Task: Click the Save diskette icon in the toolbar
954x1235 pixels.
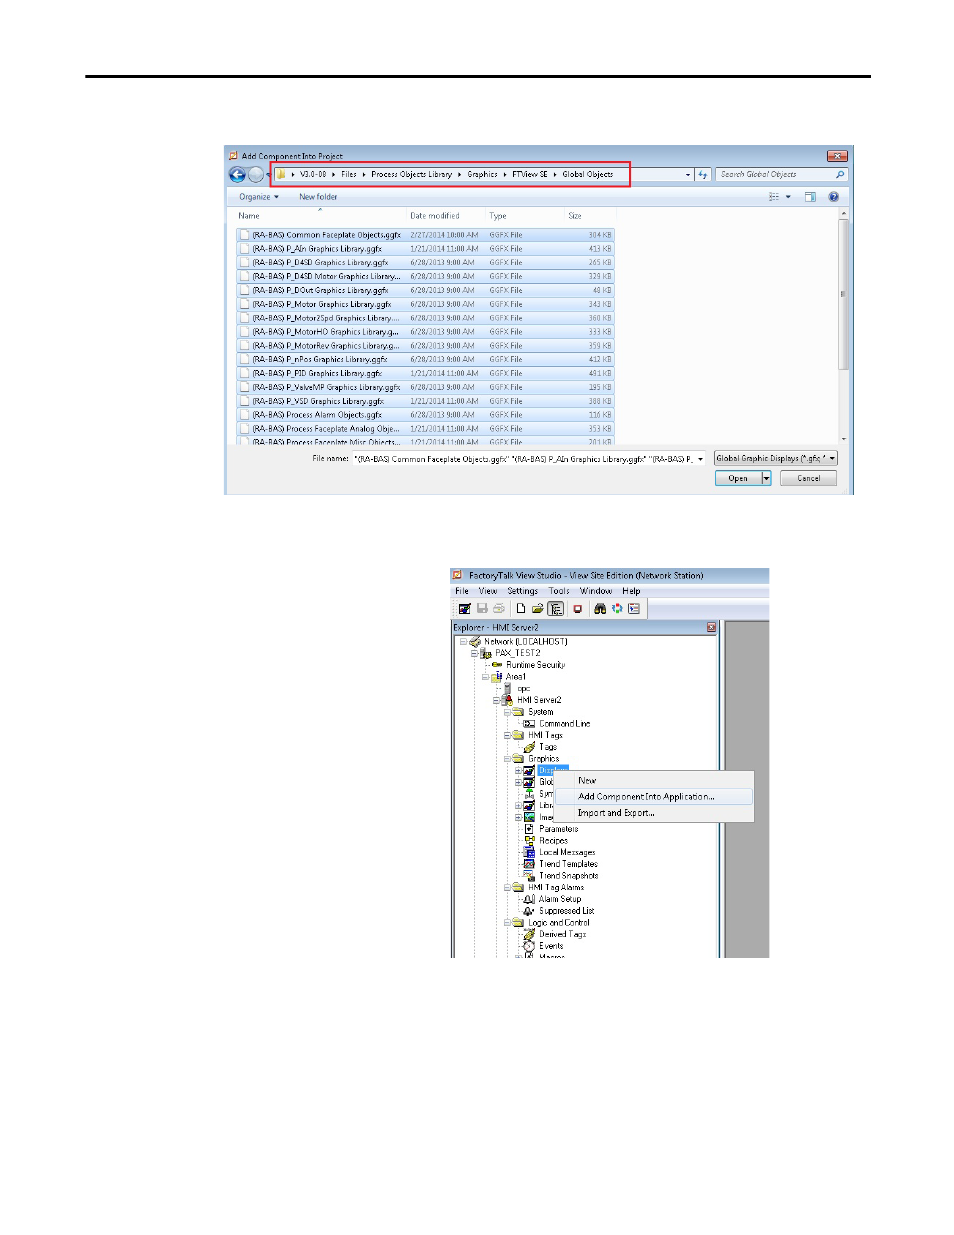Action: click(482, 609)
